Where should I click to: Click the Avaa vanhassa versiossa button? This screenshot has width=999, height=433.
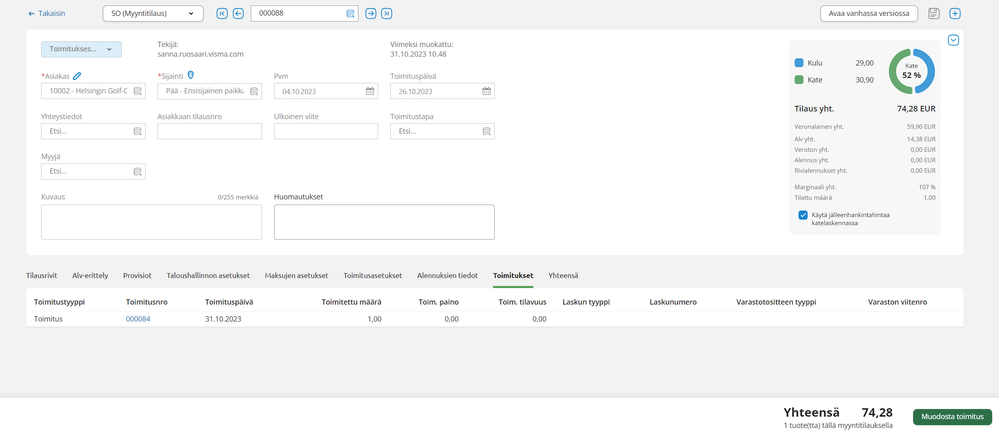click(x=868, y=13)
